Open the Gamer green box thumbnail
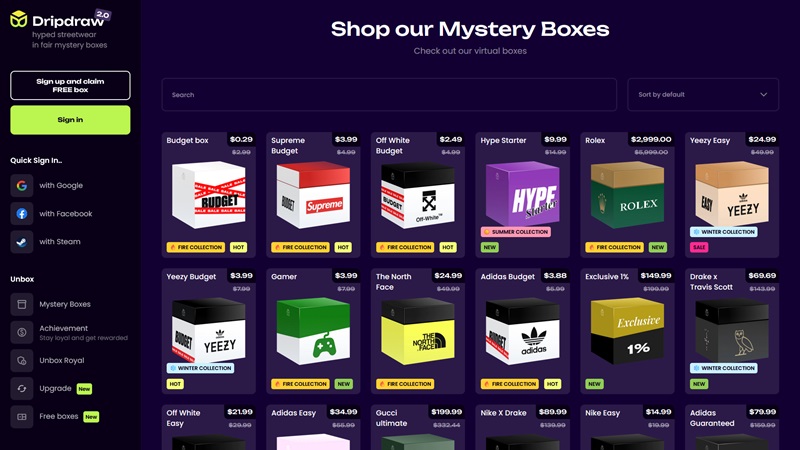 coord(313,331)
